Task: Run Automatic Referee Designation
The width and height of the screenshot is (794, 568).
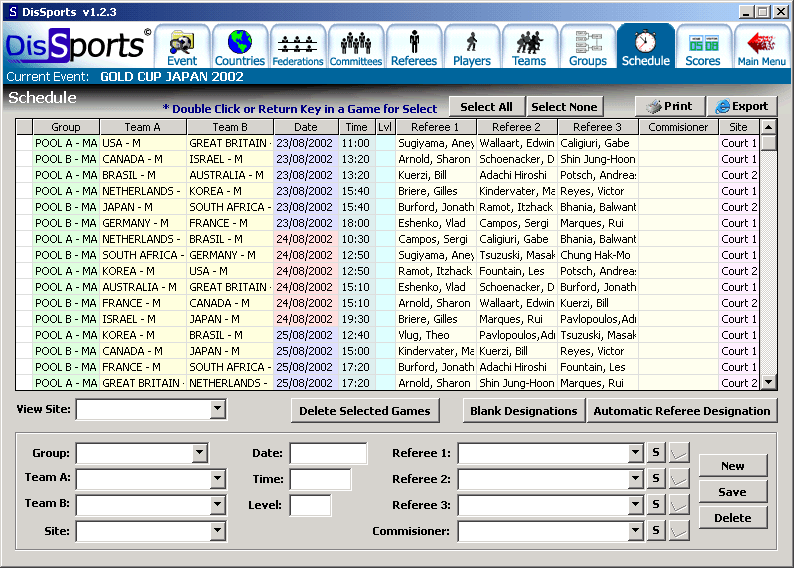Action: [x=682, y=411]
